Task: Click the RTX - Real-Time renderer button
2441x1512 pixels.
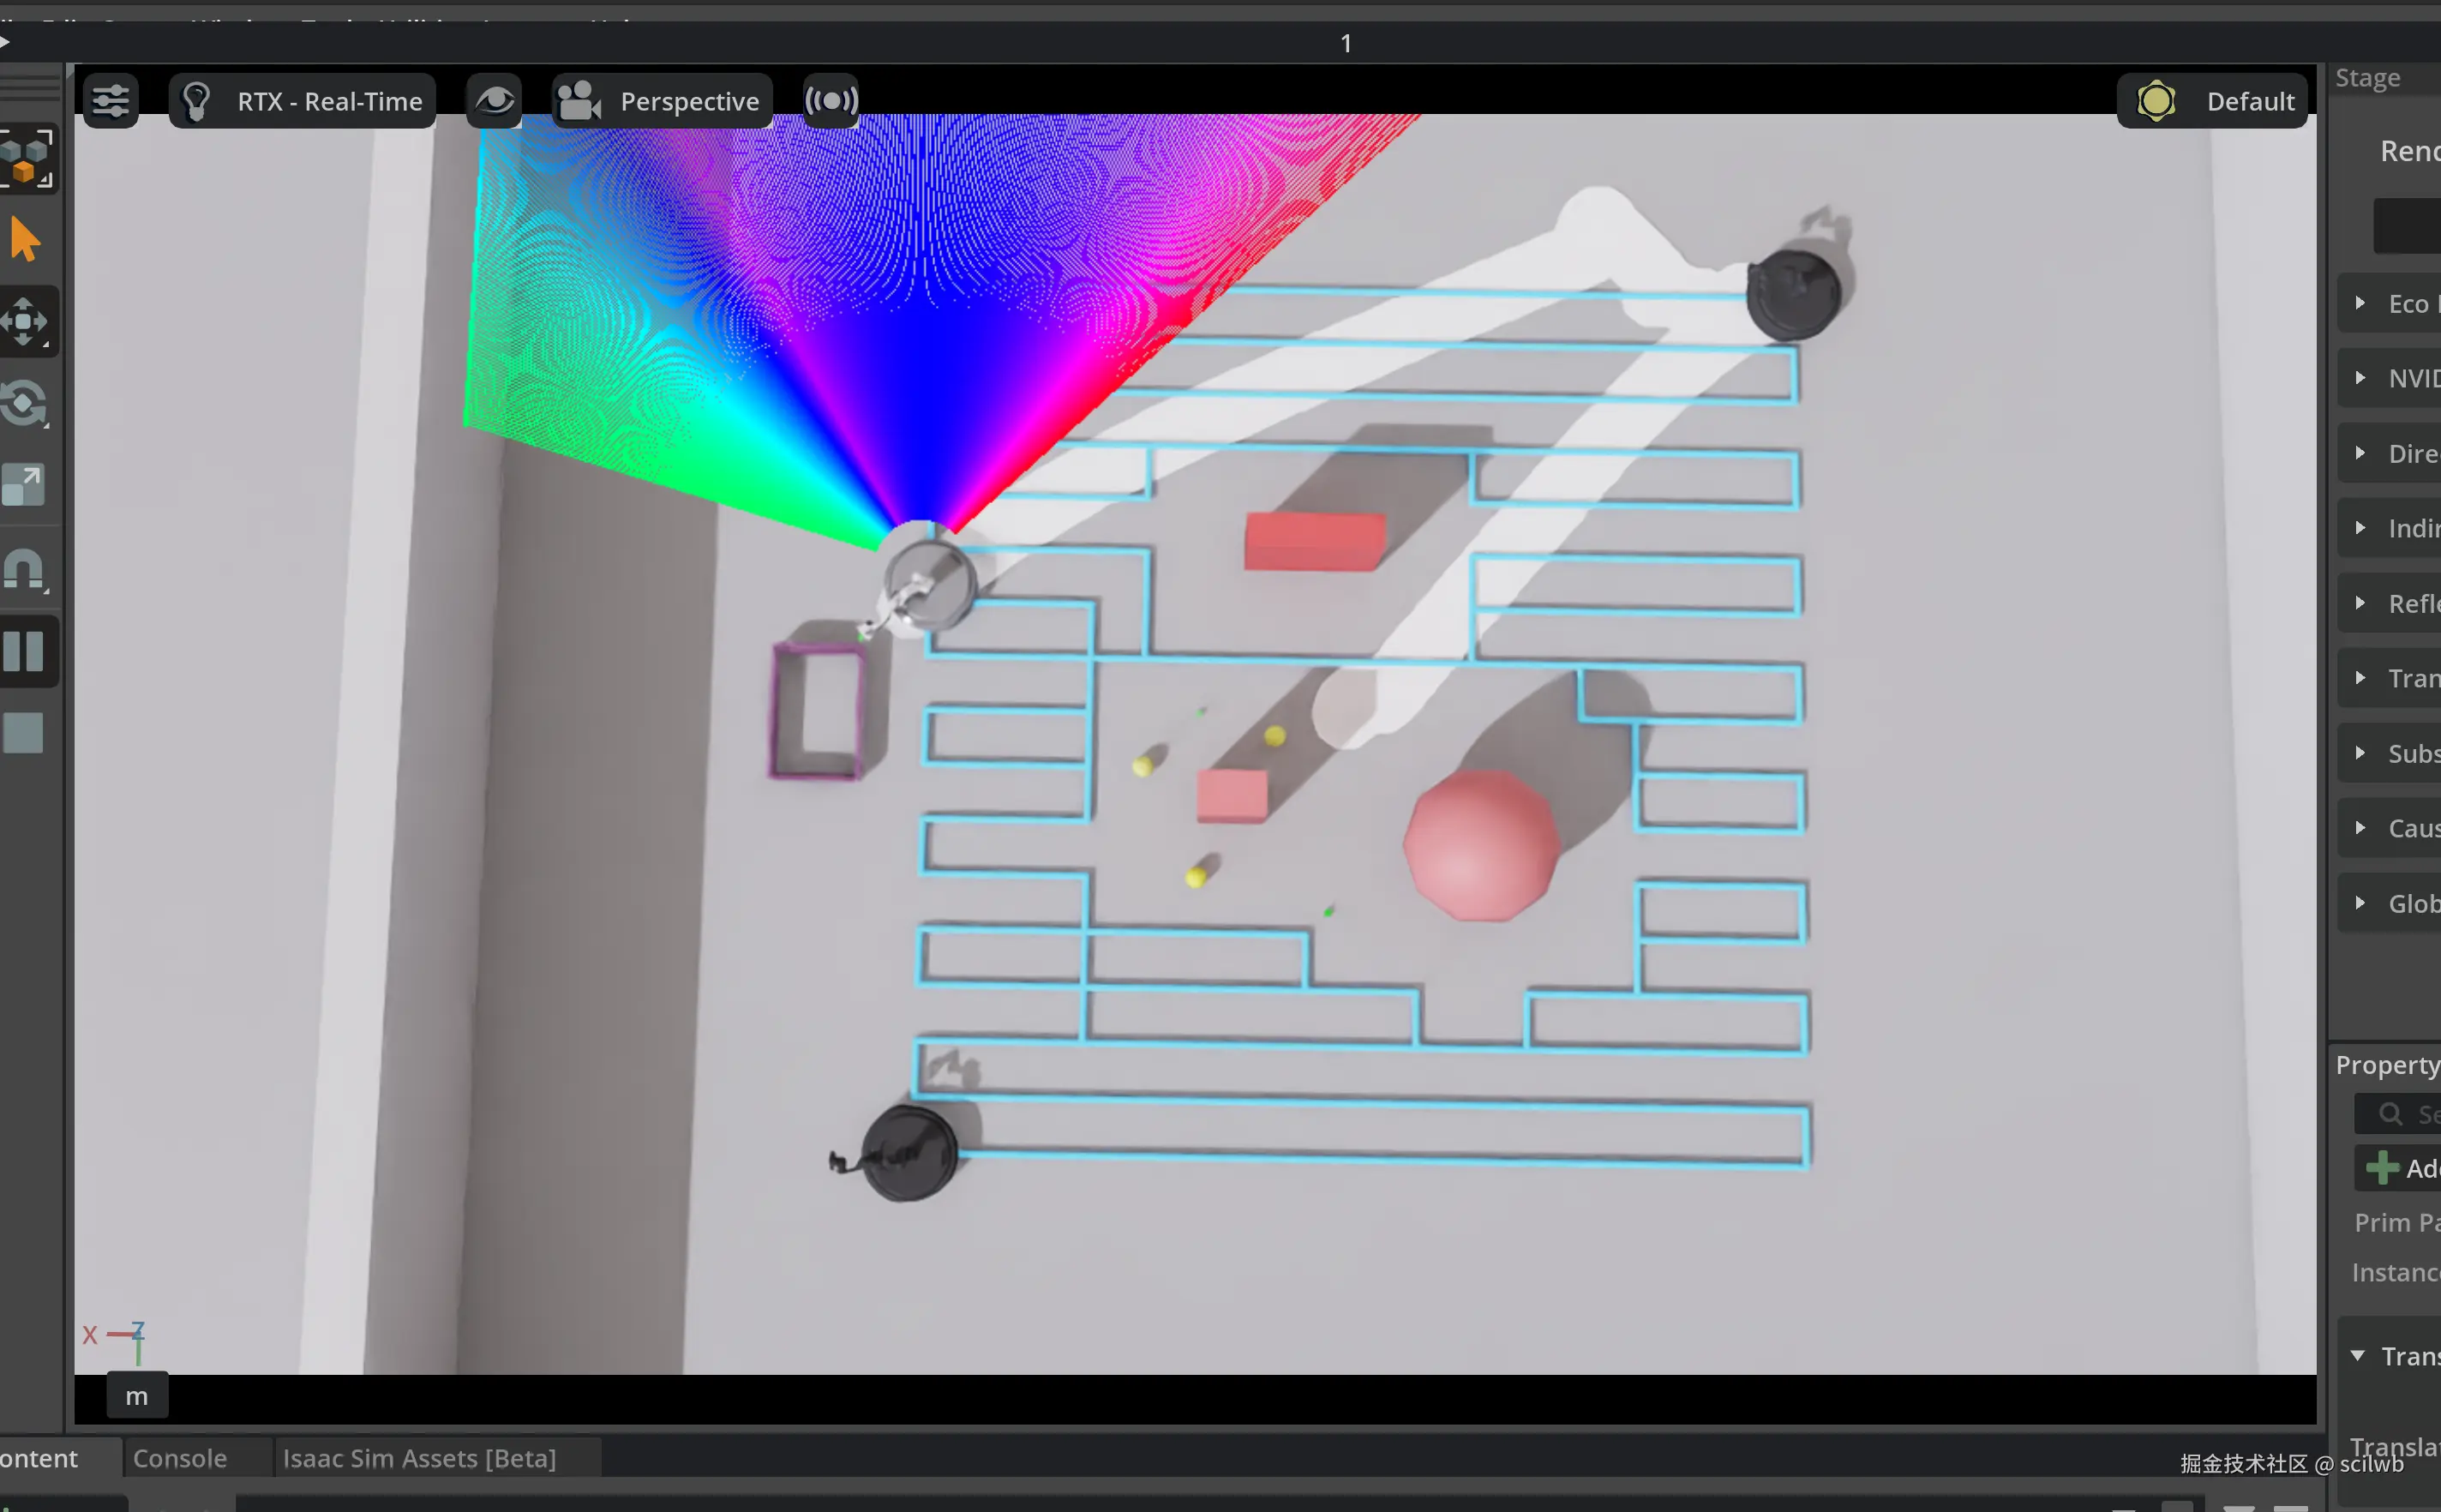Action: click(x=303, y=101)
